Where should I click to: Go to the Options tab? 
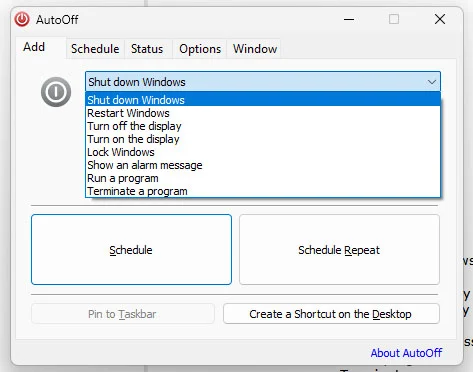coord(200,49)
